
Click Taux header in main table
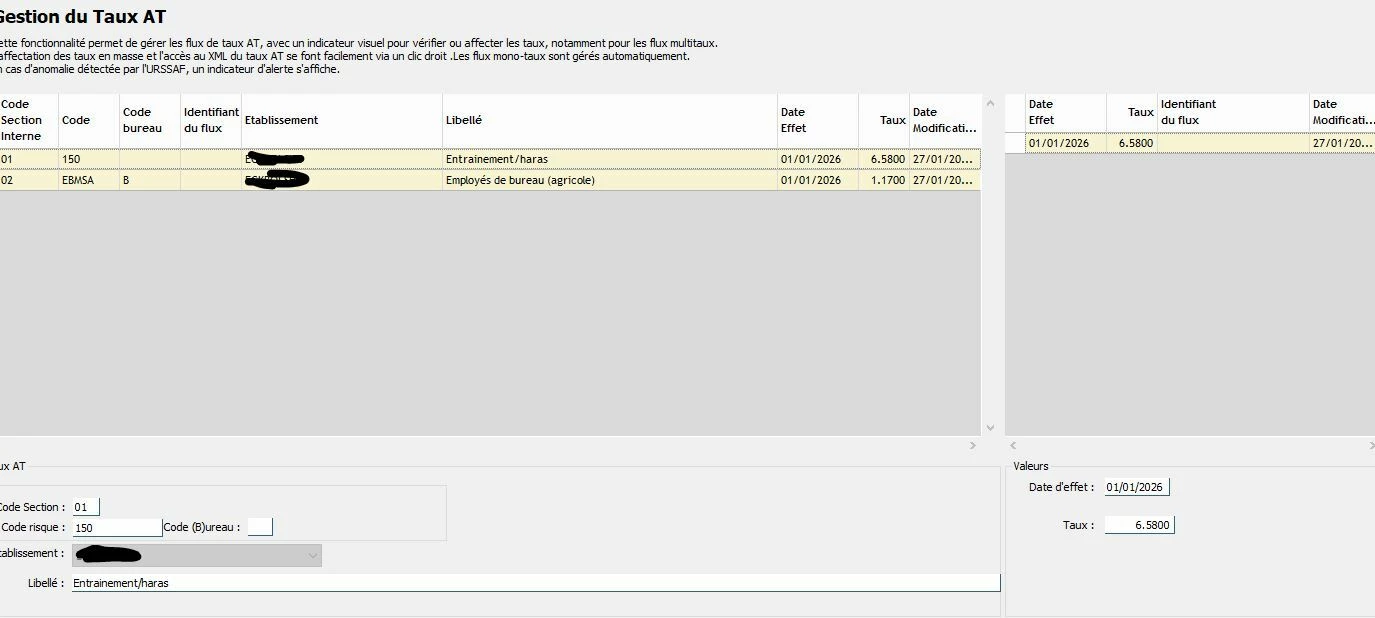[884, 120]
